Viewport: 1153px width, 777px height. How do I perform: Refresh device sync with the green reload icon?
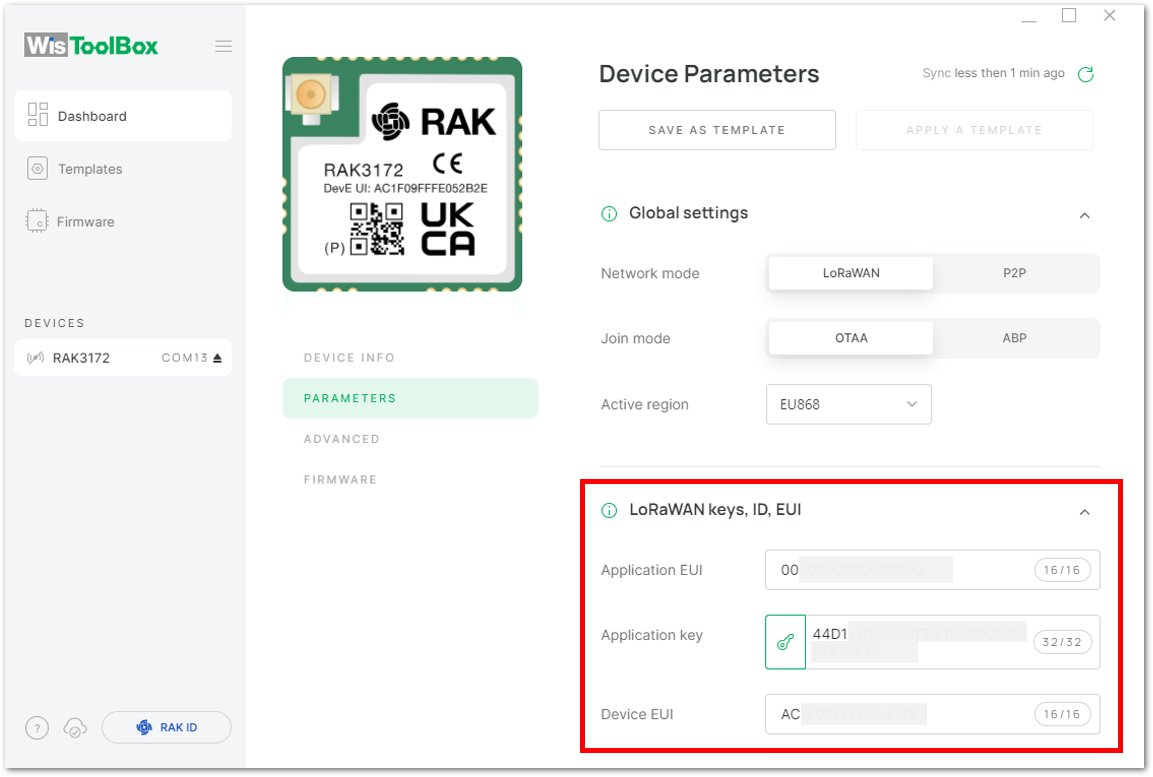click(1086, 74)
